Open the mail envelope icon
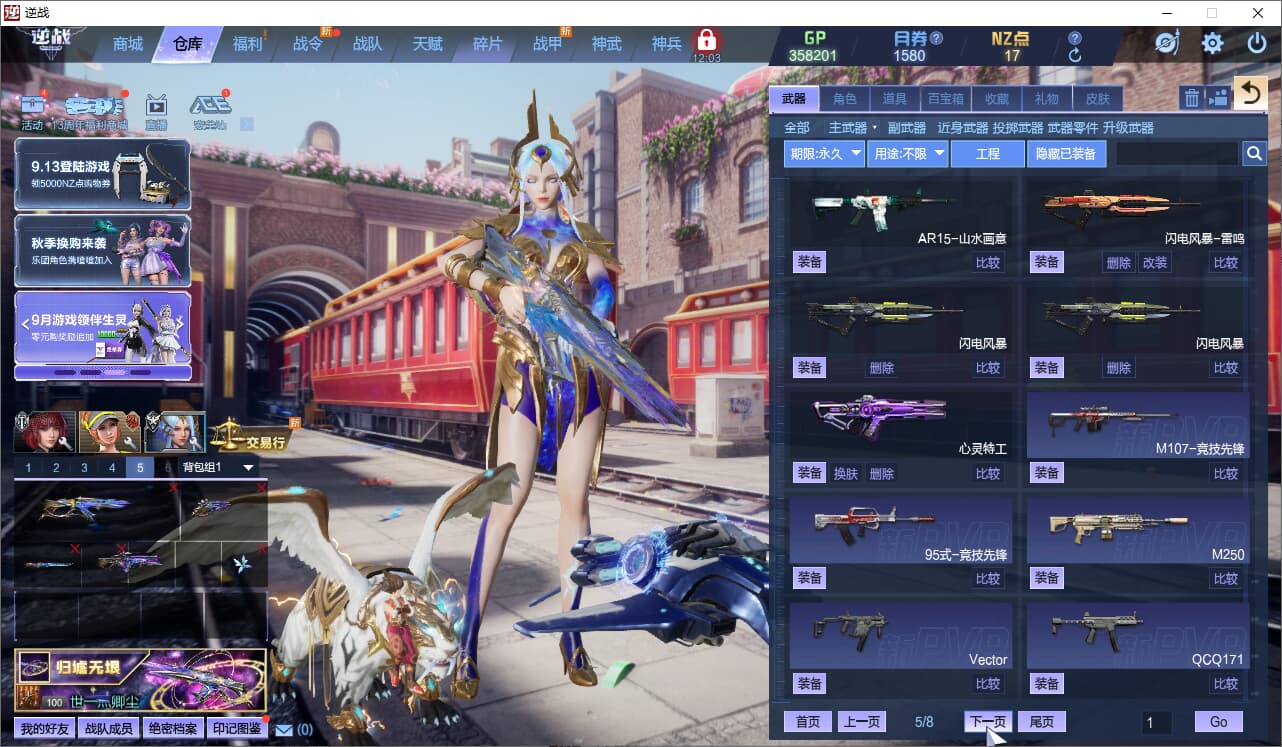 [284, 729]
